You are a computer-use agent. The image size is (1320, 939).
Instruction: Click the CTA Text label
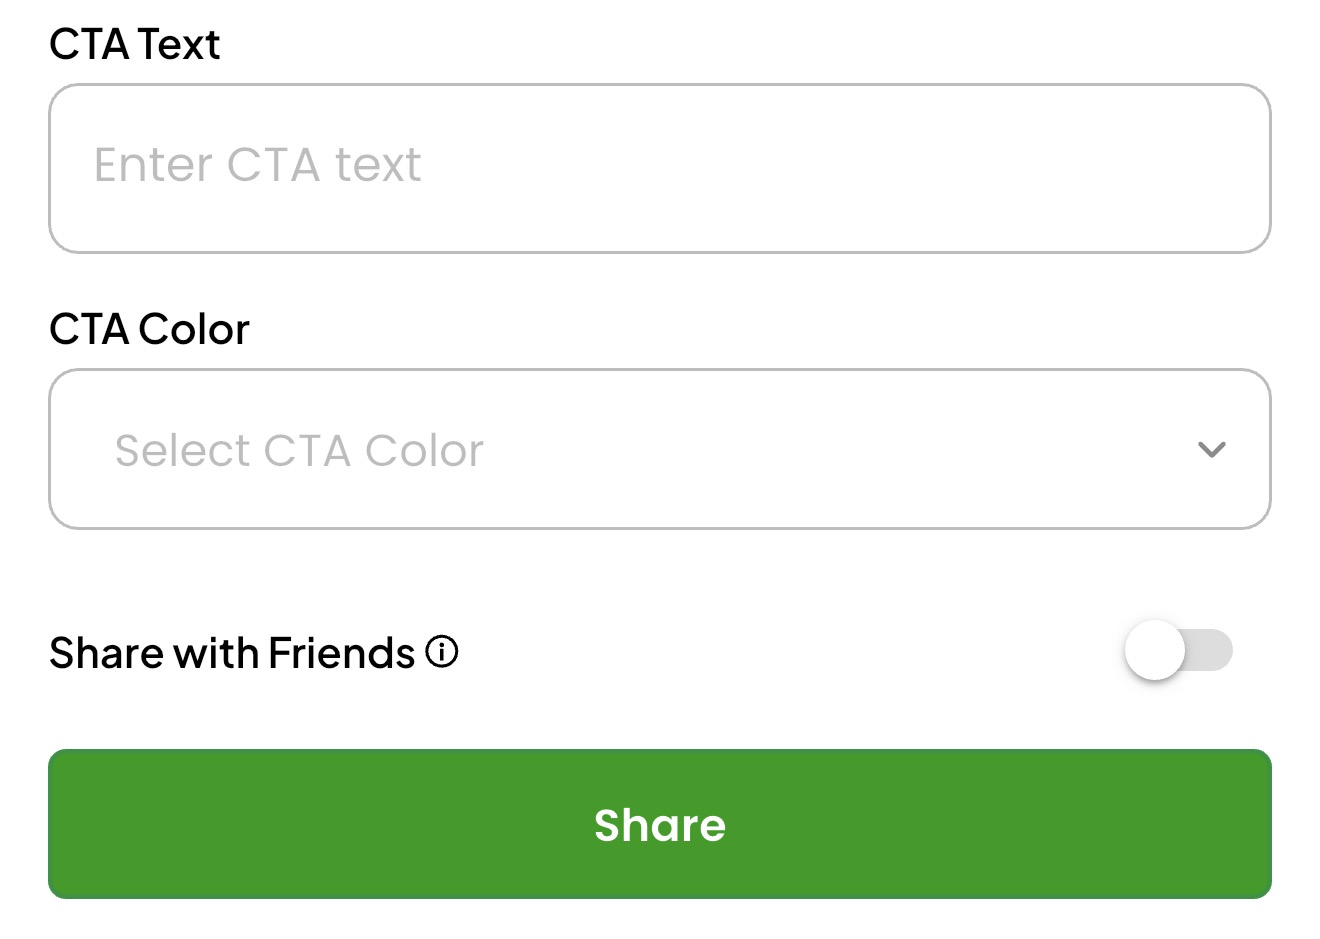pos(134,44)
